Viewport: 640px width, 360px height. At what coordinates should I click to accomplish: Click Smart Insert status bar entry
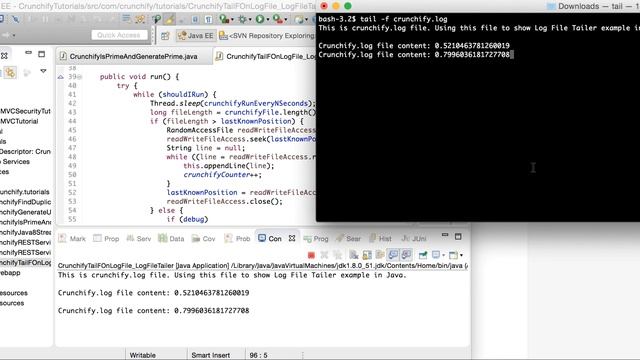tap(211, 355)
